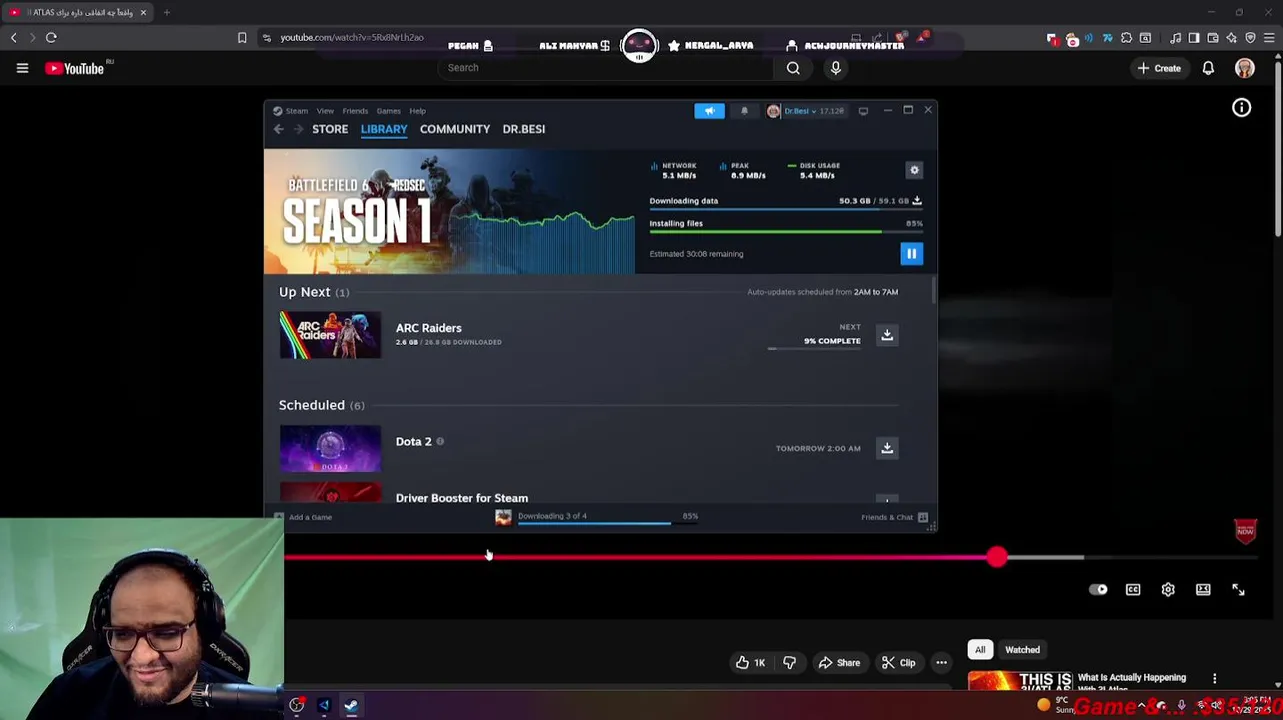Like the video
The image size is (1283, 720).
pyautogui.click(x=750, y=663)
